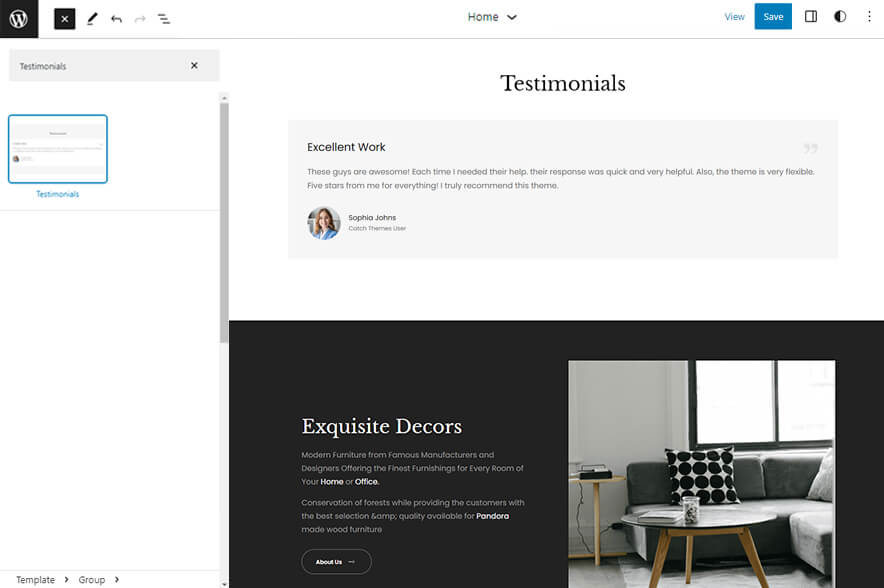Click the Undo arrow icon

click(117, 18)
